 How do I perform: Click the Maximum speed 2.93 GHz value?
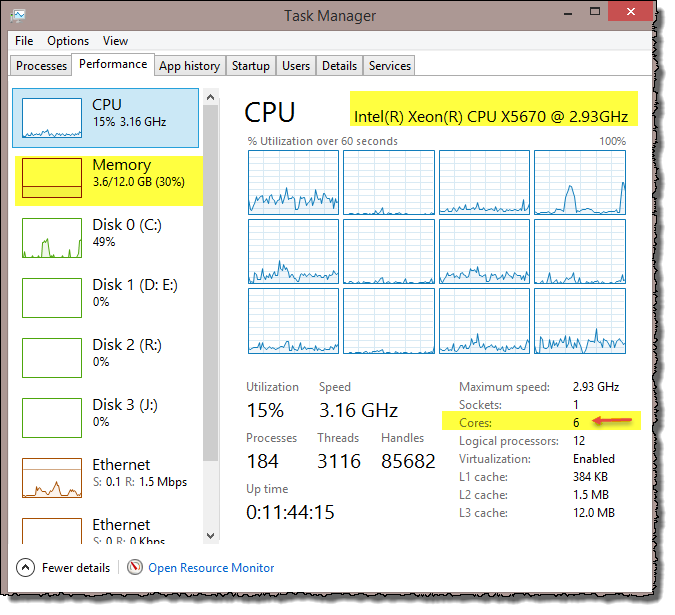point(596,387)
